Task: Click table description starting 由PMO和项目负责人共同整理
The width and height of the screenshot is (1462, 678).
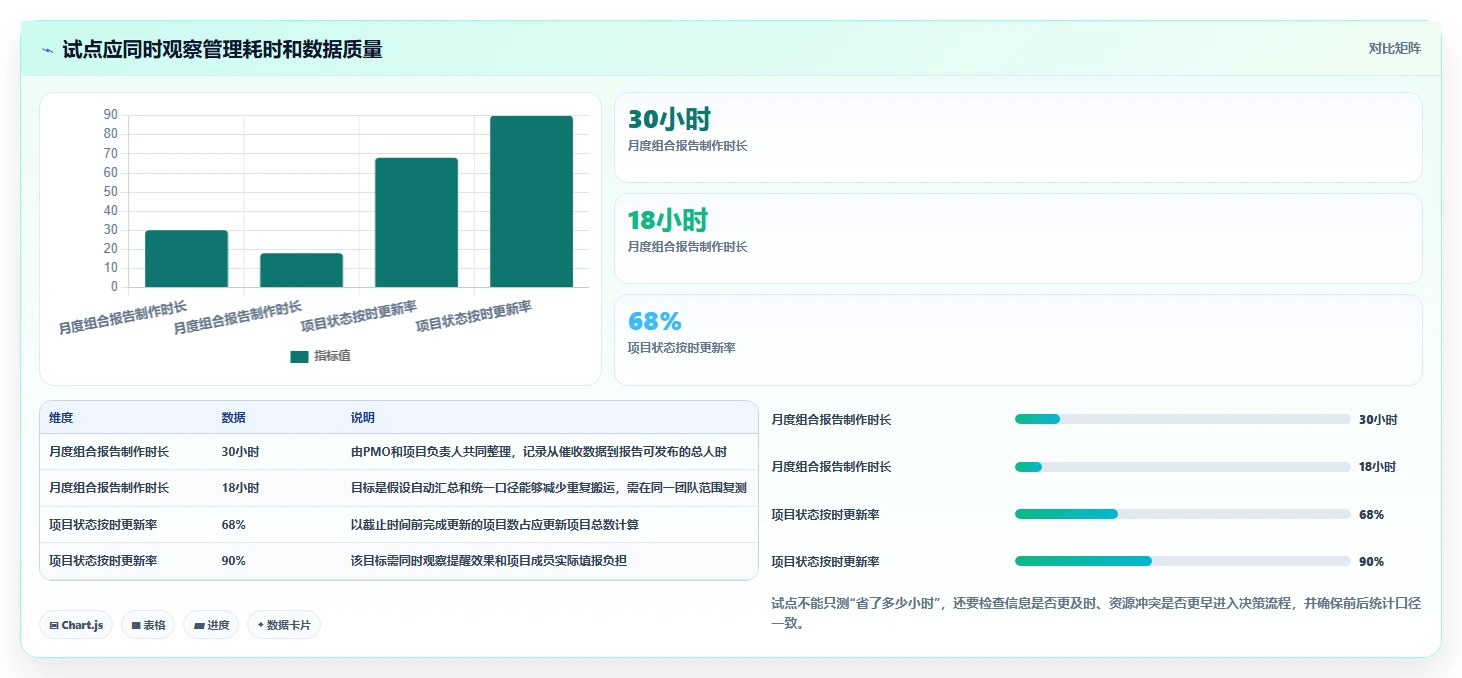Action: (538, 452)
